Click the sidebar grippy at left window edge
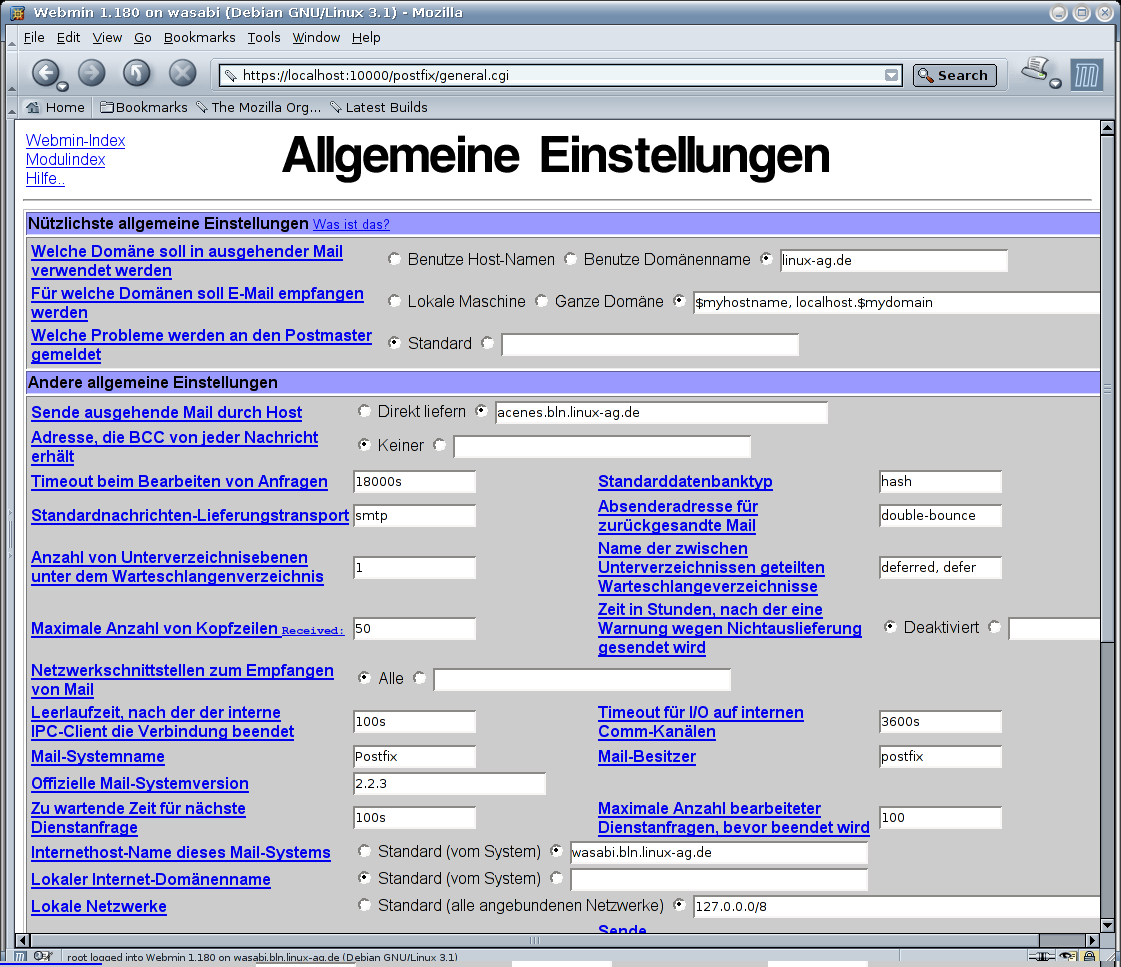Viewport: 1121px width, 967px height. coord(10,533)
